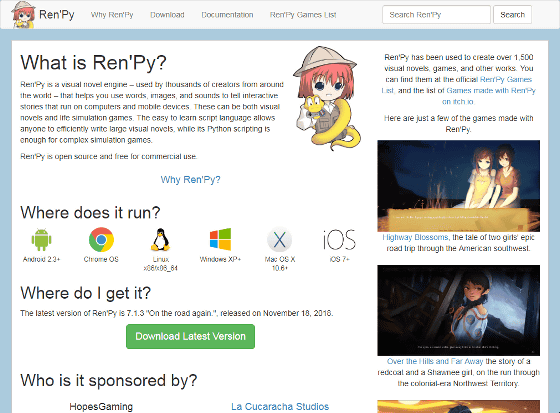Click the partially visible orange game thumbnail
The height and width of the screenshot is (413, 560).
pos(459,407)
